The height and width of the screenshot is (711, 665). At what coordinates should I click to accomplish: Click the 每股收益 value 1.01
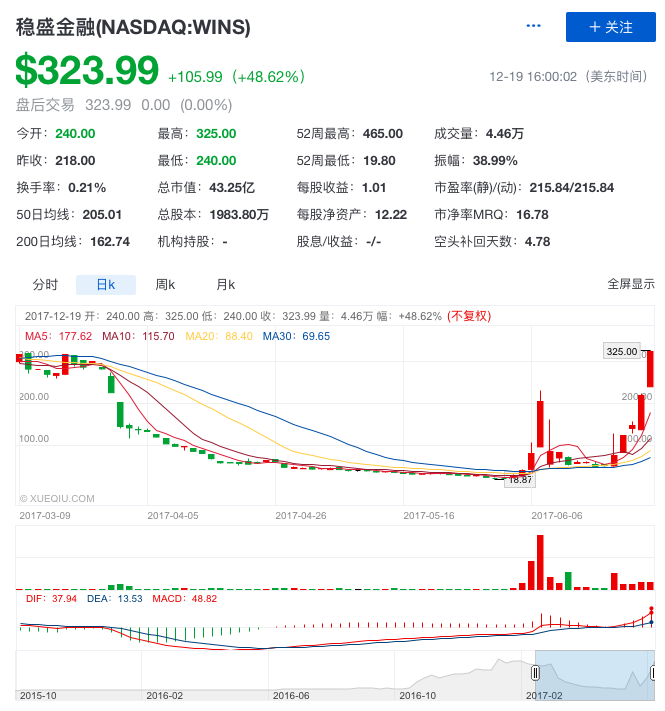(374, 188)
